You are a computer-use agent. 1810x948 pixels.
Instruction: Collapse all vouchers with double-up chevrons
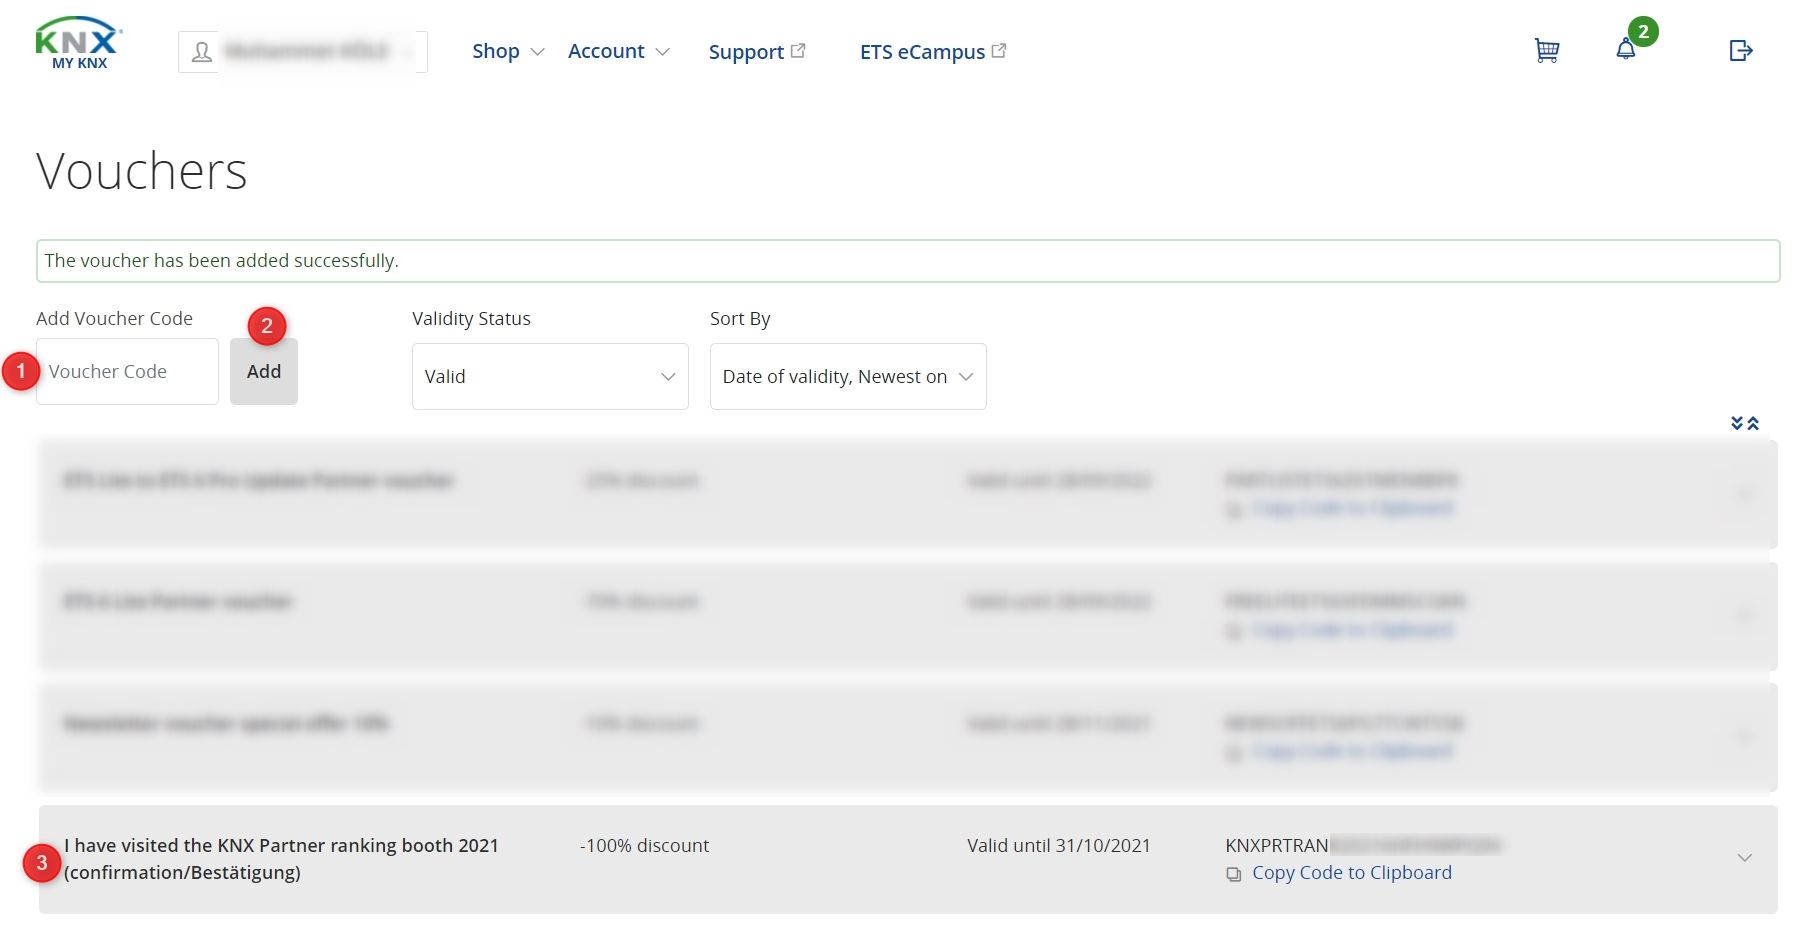point(1753,423)
